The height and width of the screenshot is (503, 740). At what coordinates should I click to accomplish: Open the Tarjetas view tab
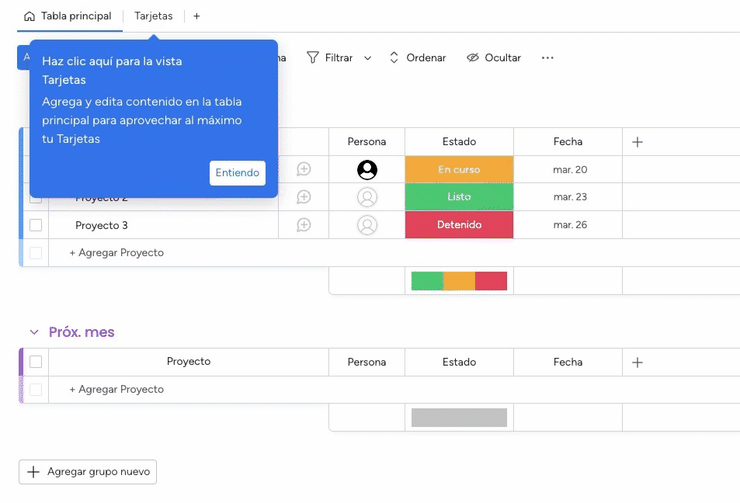[x=153, y=16]
